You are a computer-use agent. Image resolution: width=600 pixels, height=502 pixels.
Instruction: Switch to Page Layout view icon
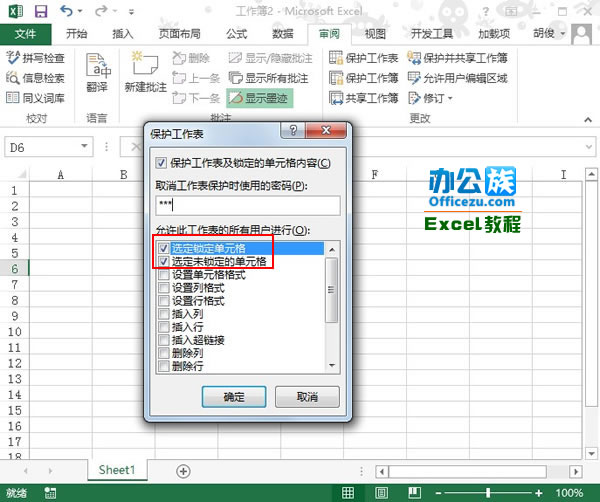pyautogui.click(x=381, y=492)
